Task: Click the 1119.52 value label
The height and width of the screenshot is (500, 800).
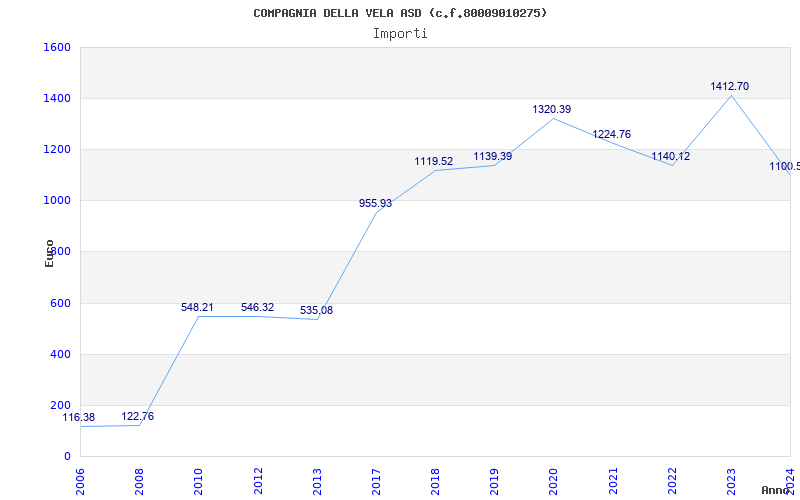Action: 434,162
